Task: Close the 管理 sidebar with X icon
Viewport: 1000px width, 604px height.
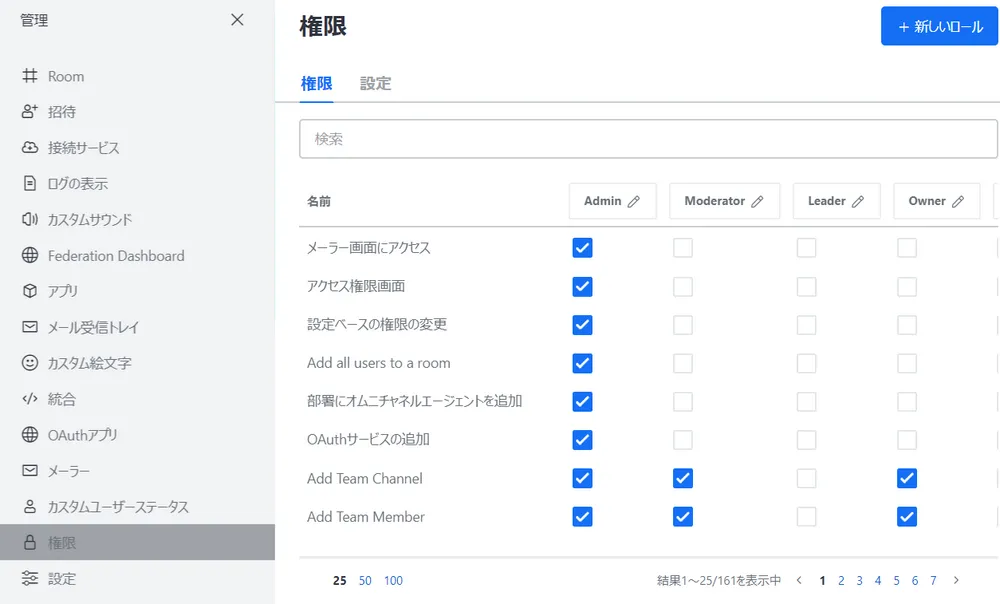Action: [237, 20]
